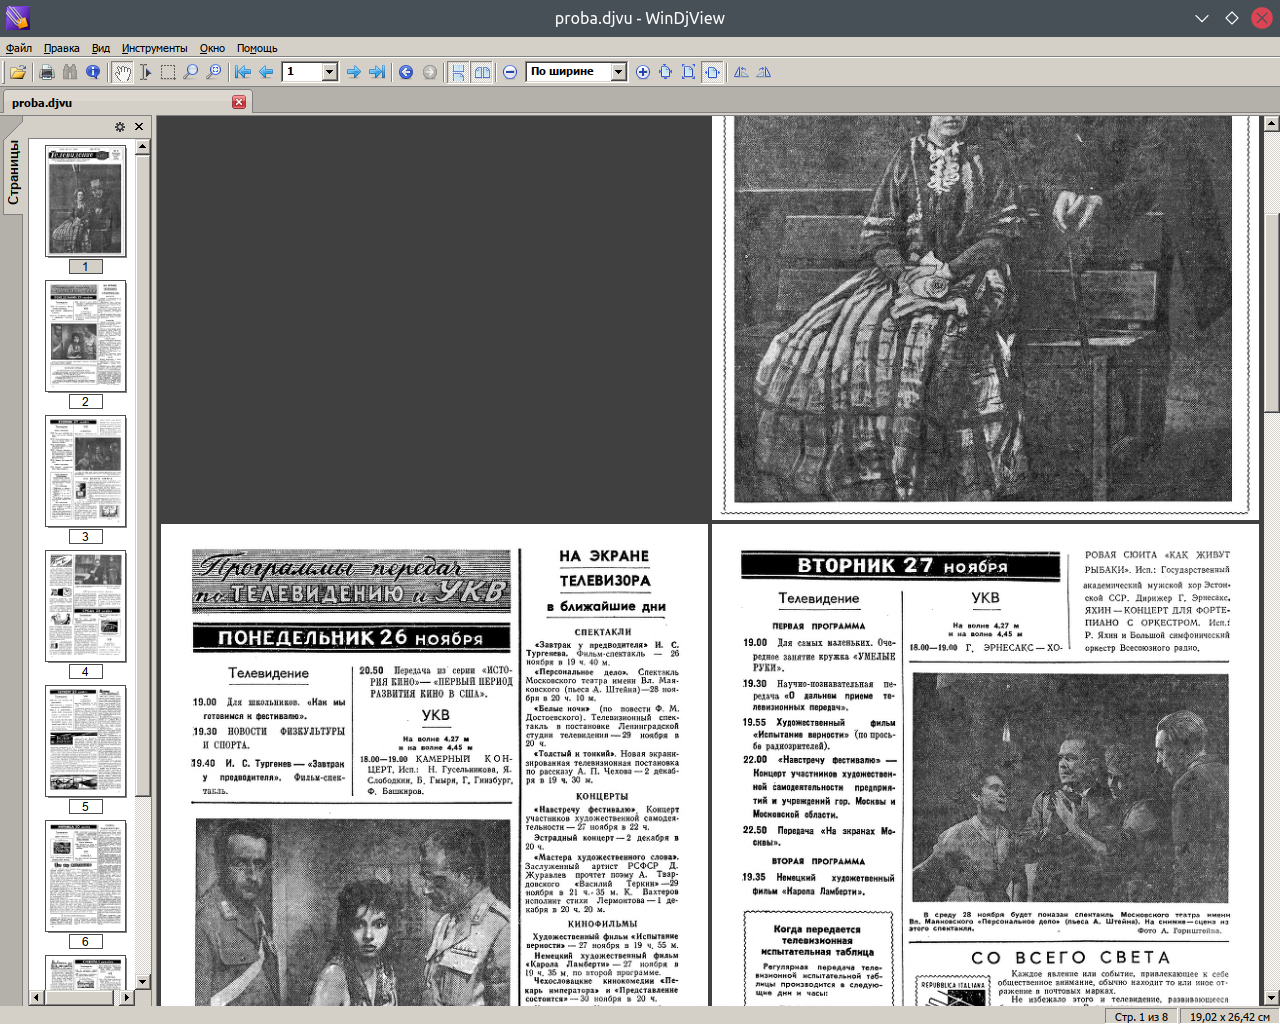The image size is (1280, 1024).
Task: Select page 4 thumbnail
Action: [x=85, y=606]
